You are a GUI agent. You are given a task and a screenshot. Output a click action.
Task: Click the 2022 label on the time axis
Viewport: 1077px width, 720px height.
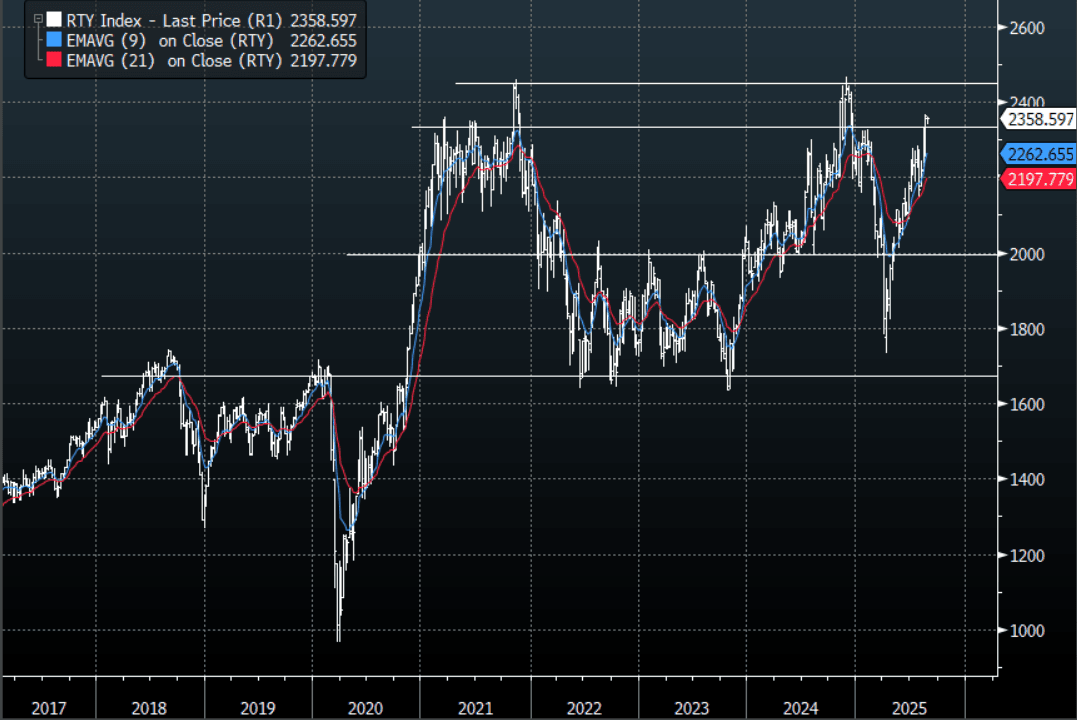584,708
